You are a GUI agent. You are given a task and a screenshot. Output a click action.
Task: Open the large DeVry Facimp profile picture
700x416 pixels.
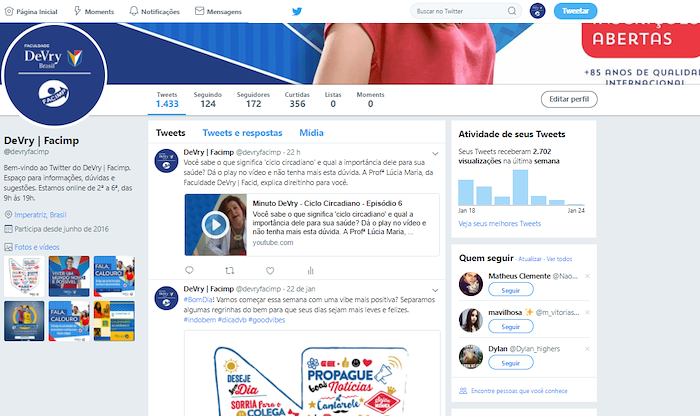pyautogui.click(x=54, y=75)
